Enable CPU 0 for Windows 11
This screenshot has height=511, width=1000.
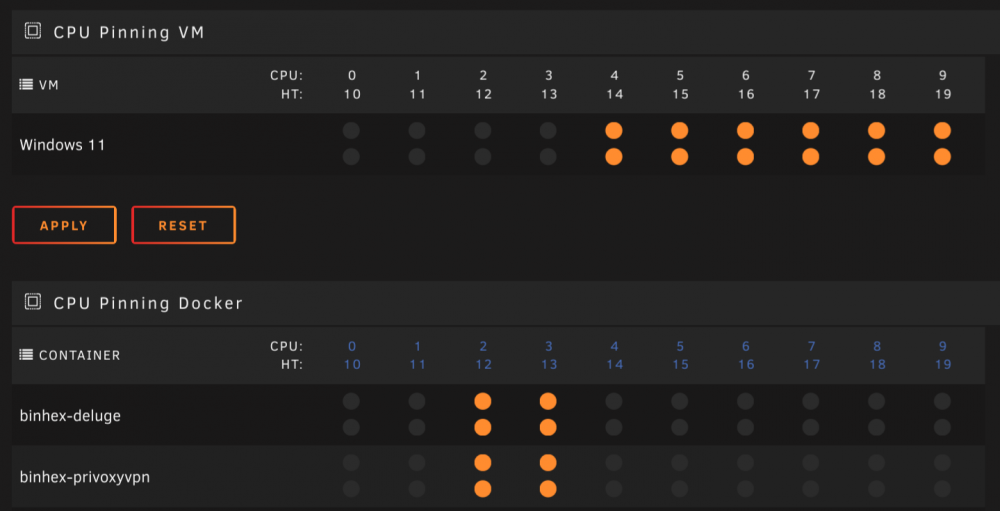(351, 131)
